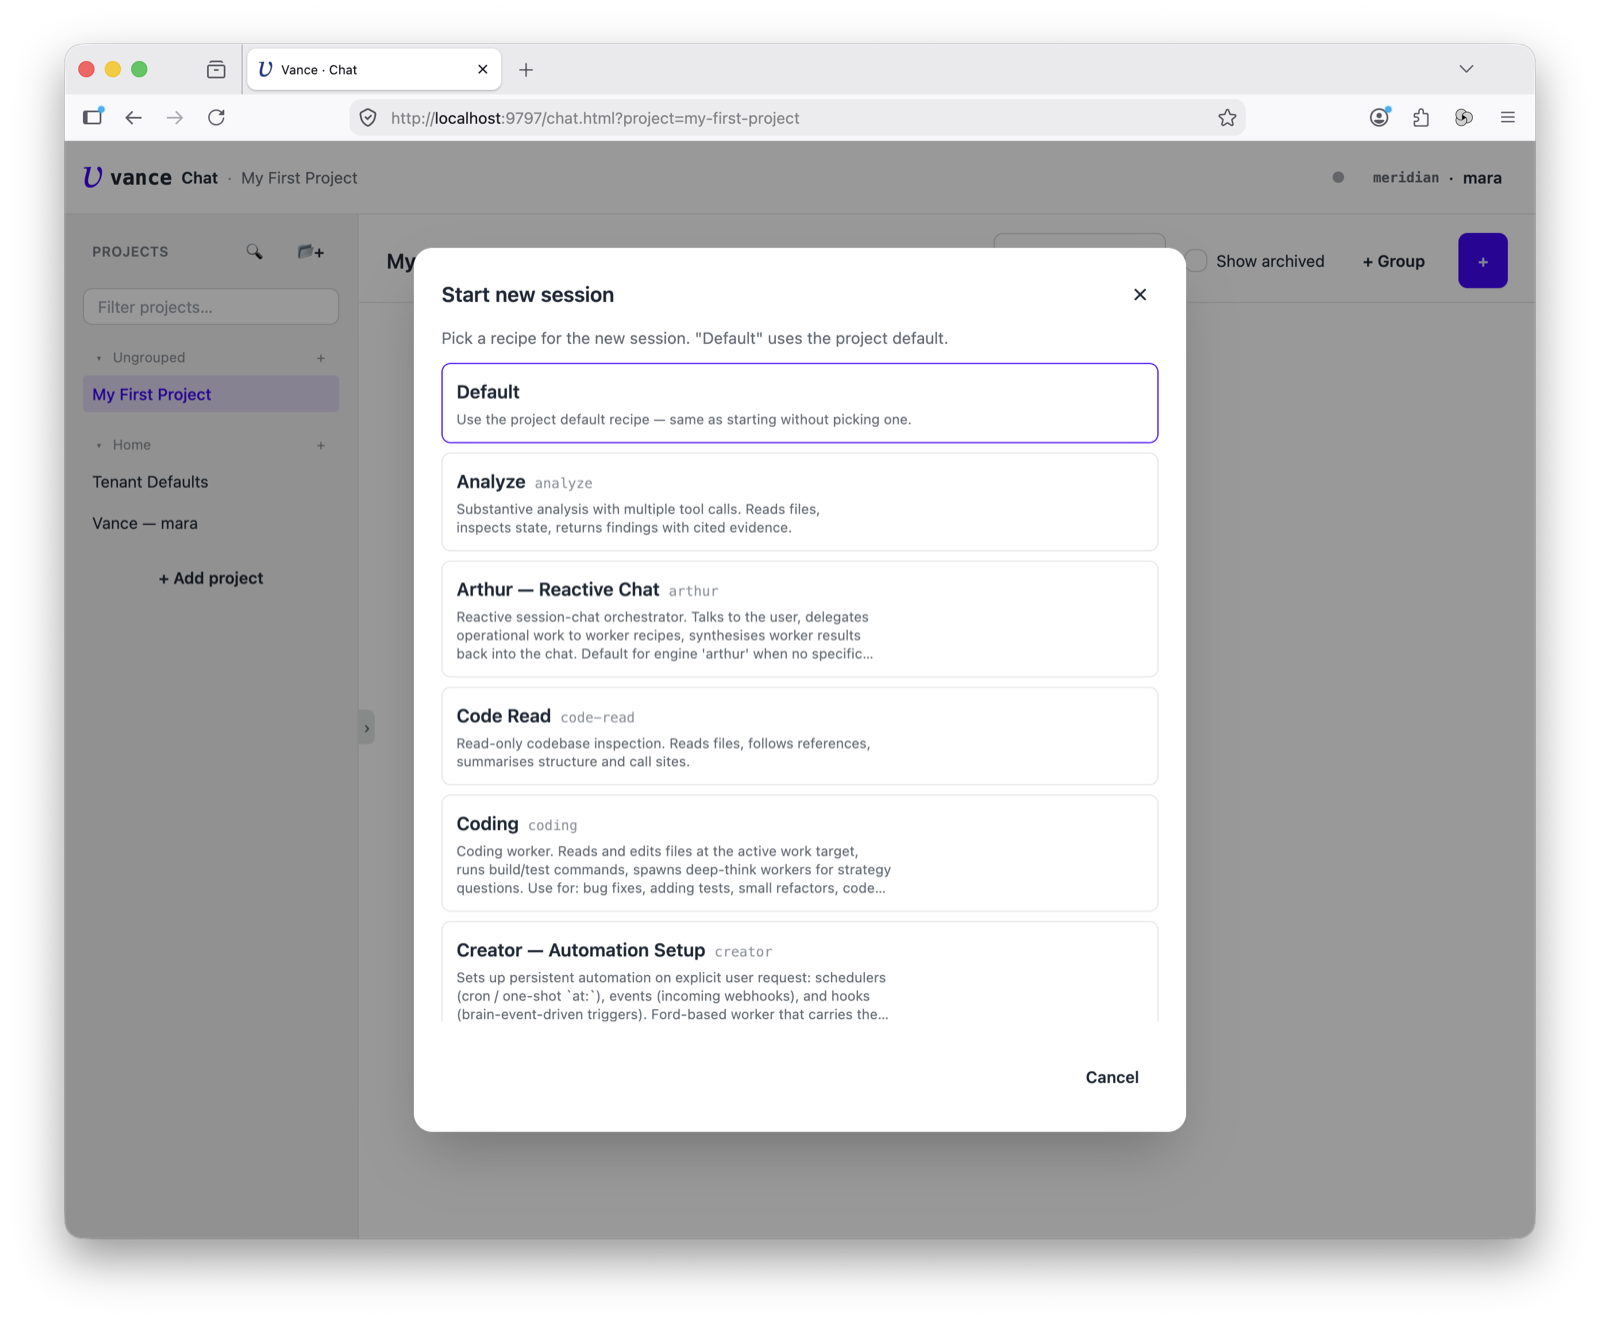
Task: Close the Start new session dialog
Action: 1140,294
